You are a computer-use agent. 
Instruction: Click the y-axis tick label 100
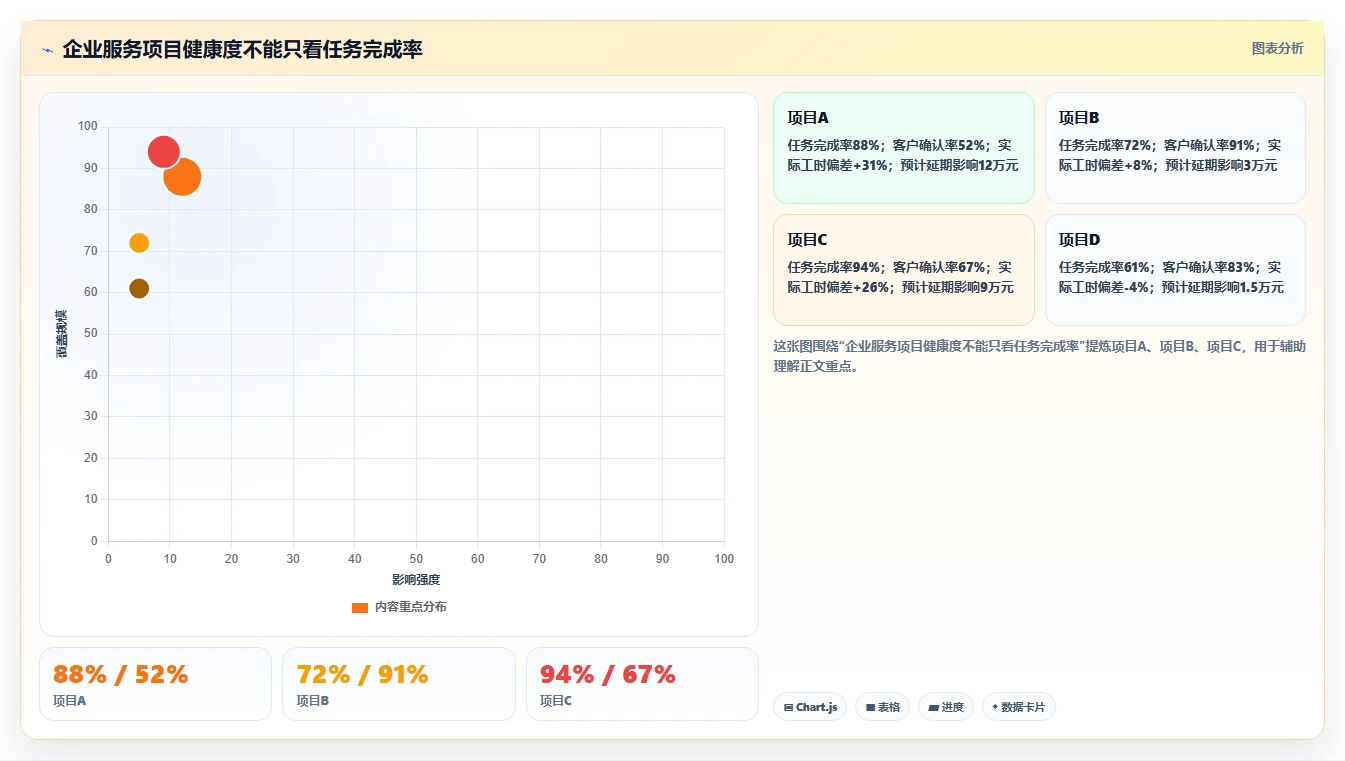coord(88,126)
